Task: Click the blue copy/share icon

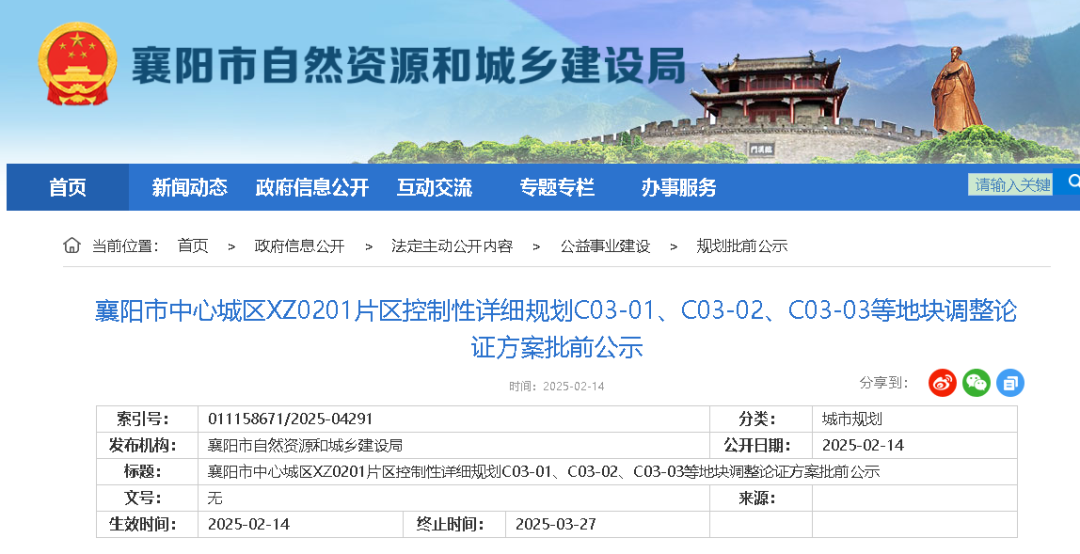Action: (x=1010, y=382)
